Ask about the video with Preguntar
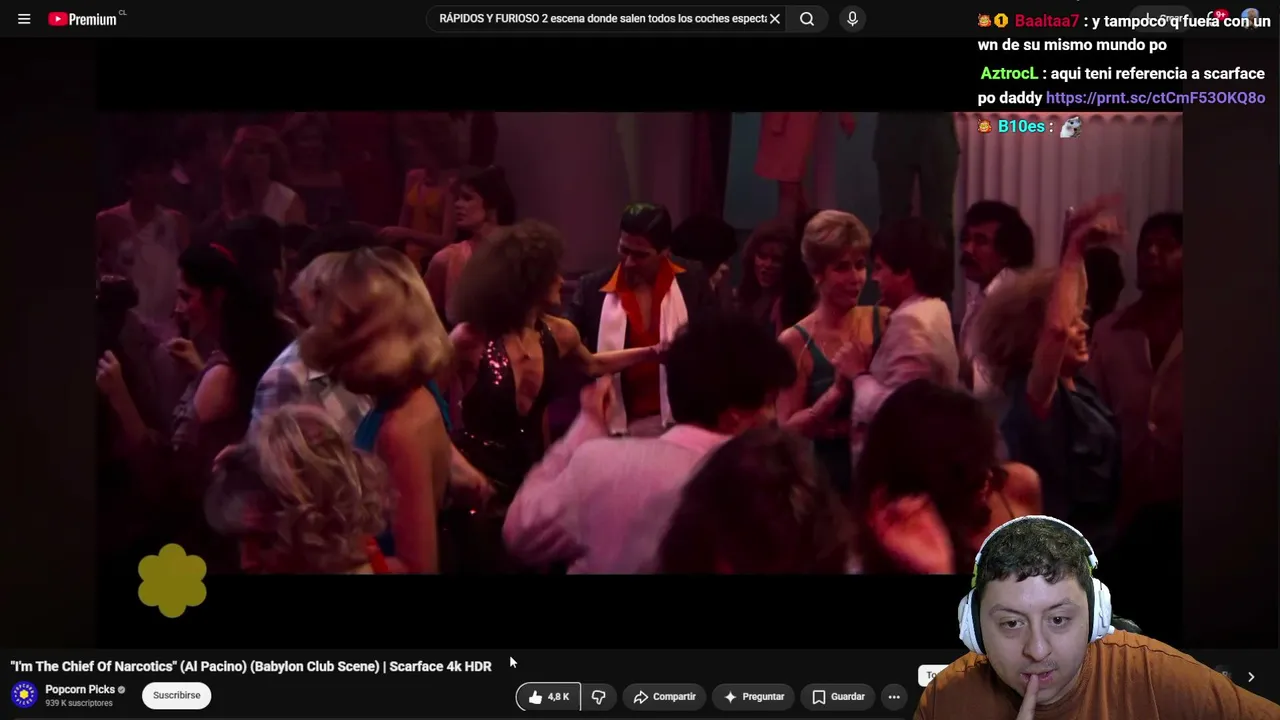This screenshot has height=720, width=1280. pyautogui.click(x=754, y=697)
